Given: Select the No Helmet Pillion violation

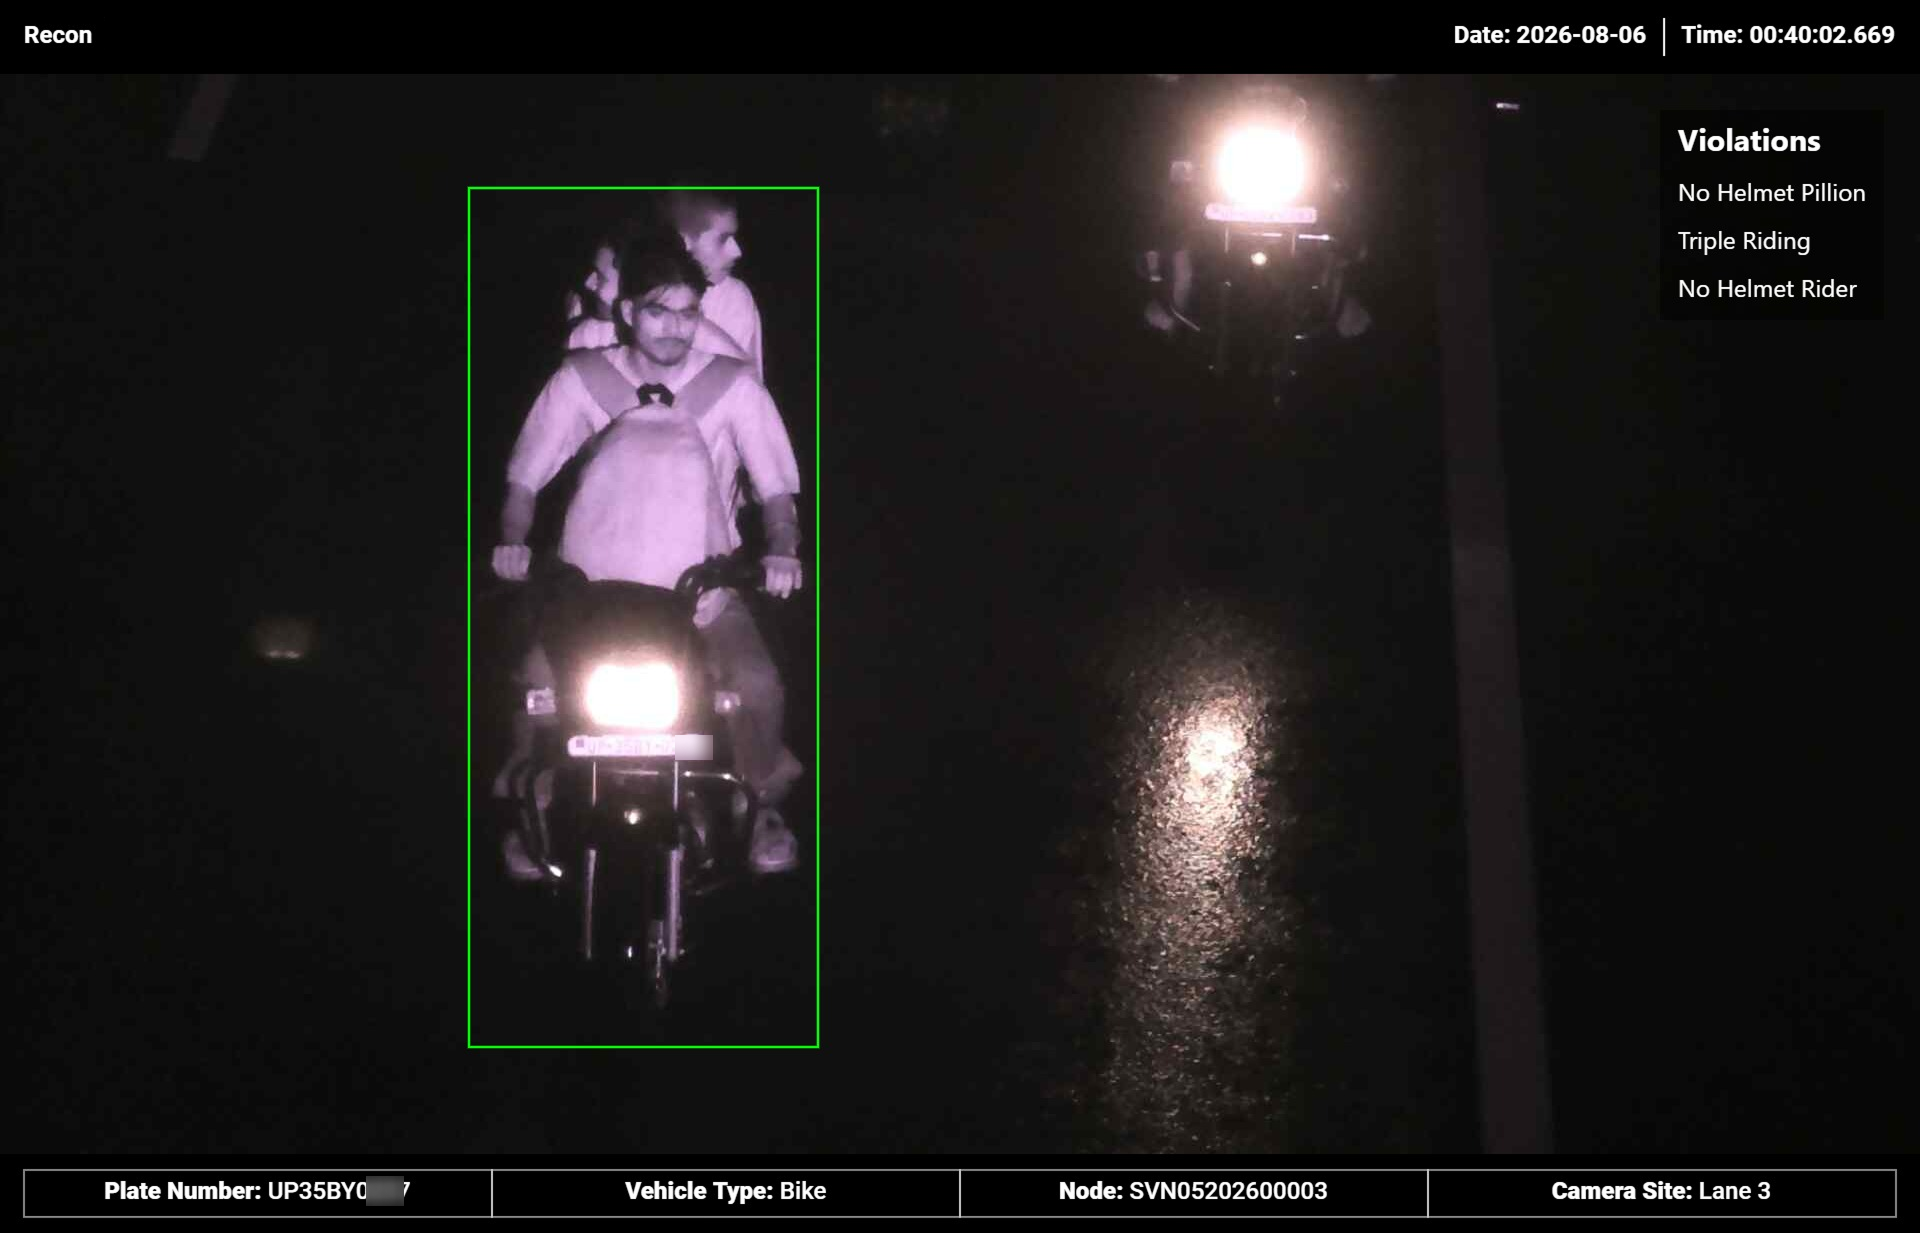Looking at the screenshot, I should 1771,193.
